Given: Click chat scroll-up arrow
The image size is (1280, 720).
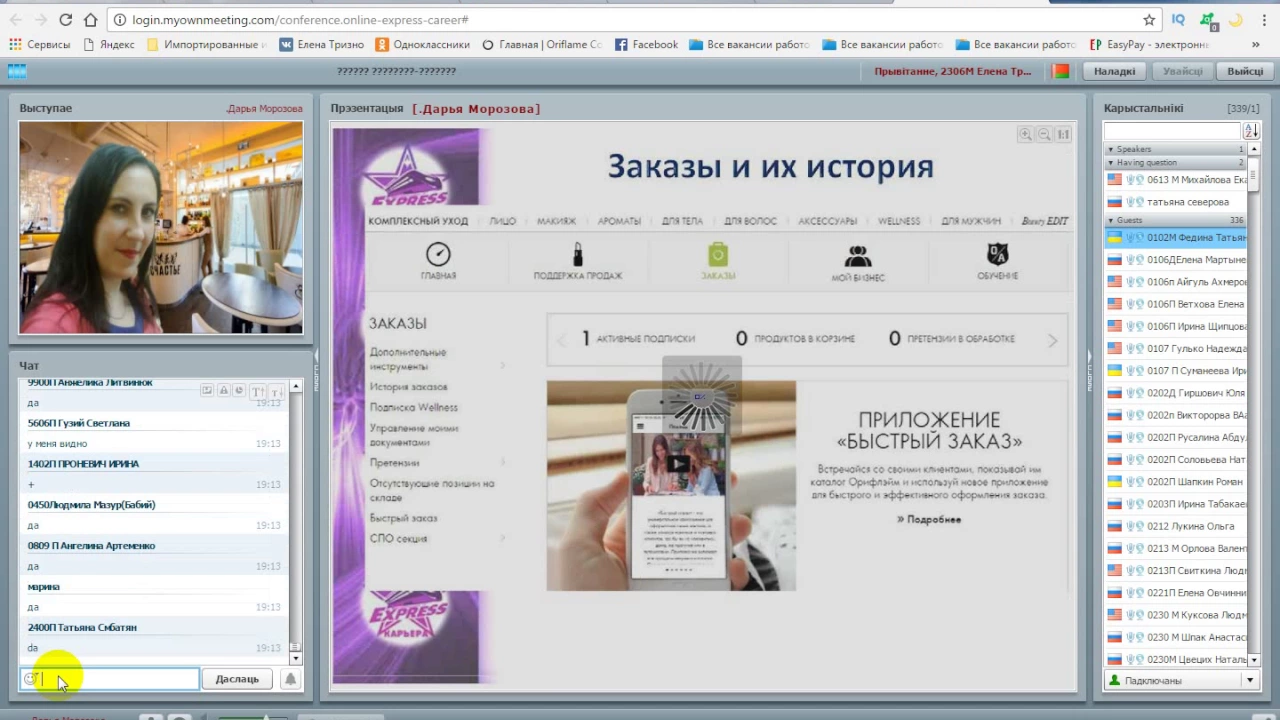Looking at the screenshot, I should click(x=295, y=386).
